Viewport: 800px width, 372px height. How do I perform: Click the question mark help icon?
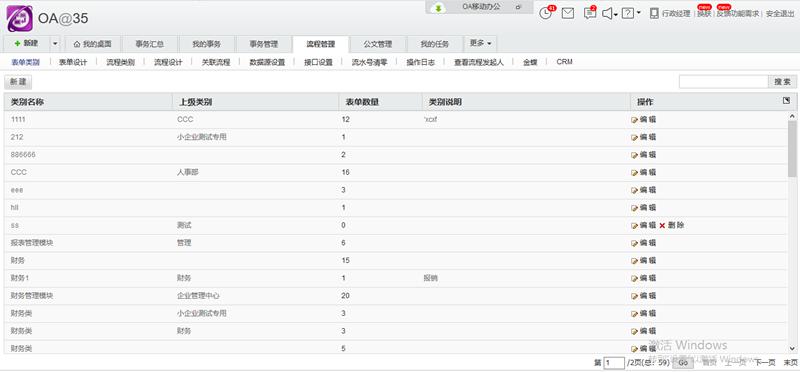(x=629, y=14)
